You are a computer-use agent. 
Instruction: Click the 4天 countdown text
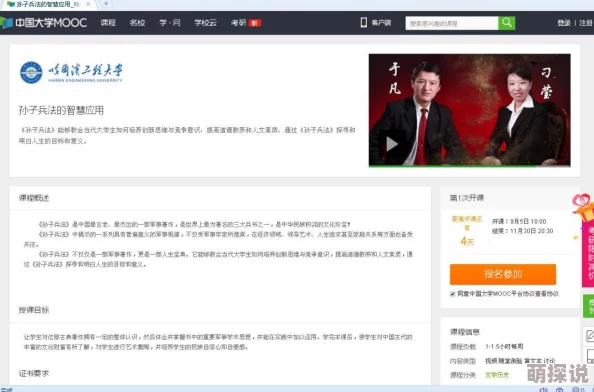pos(467,241)
